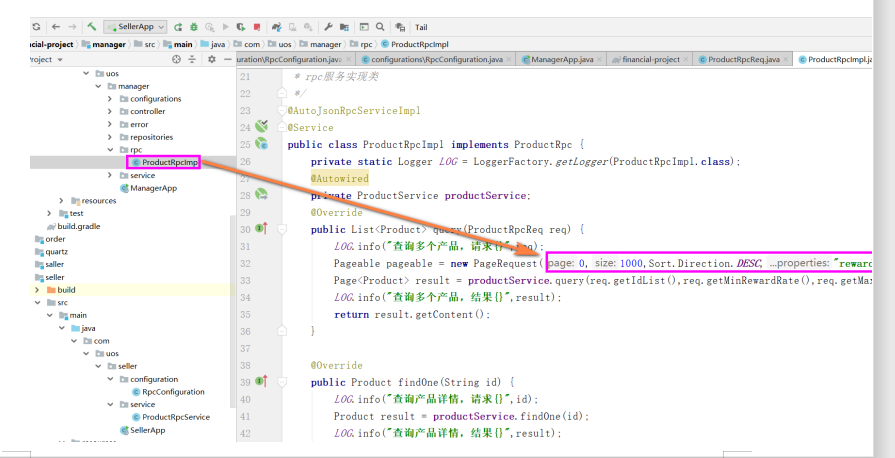Click the Spring bean gutter icon at line 24
This screenshot has height=458, width=895.
261,126
